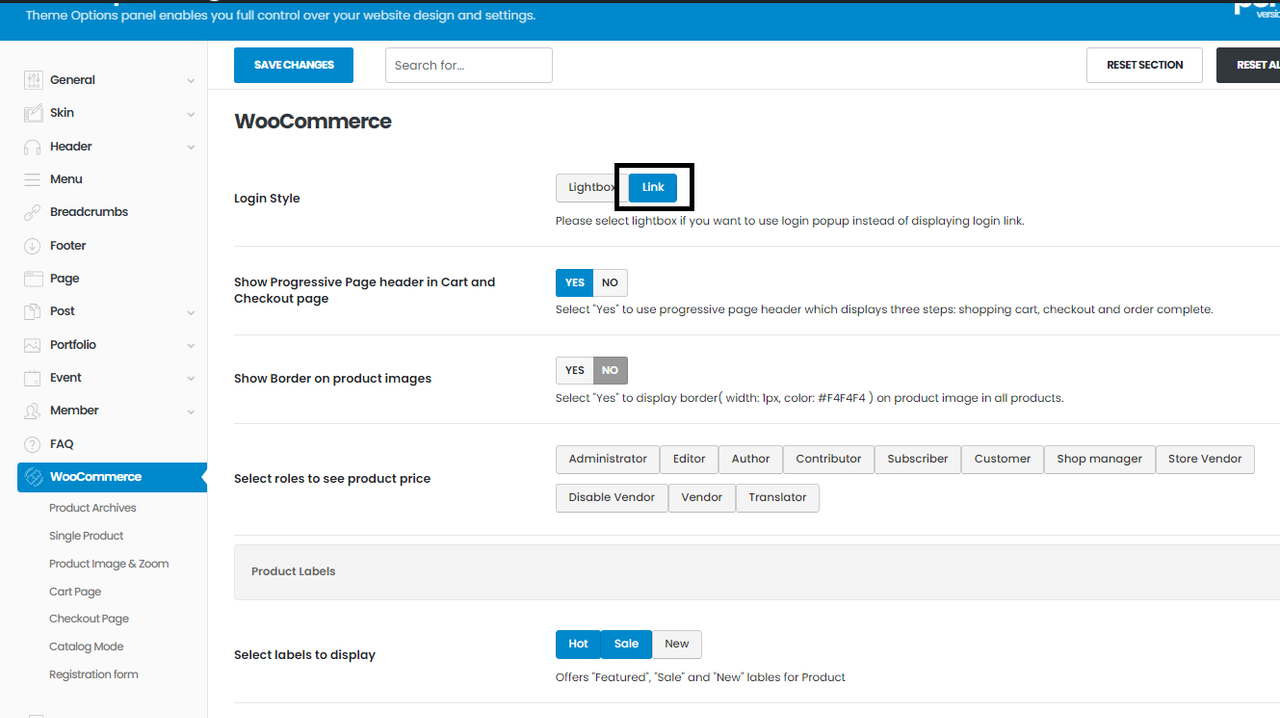Click the Skin section icon
This screenshot has height=718, width=1280.
point(33,113)
